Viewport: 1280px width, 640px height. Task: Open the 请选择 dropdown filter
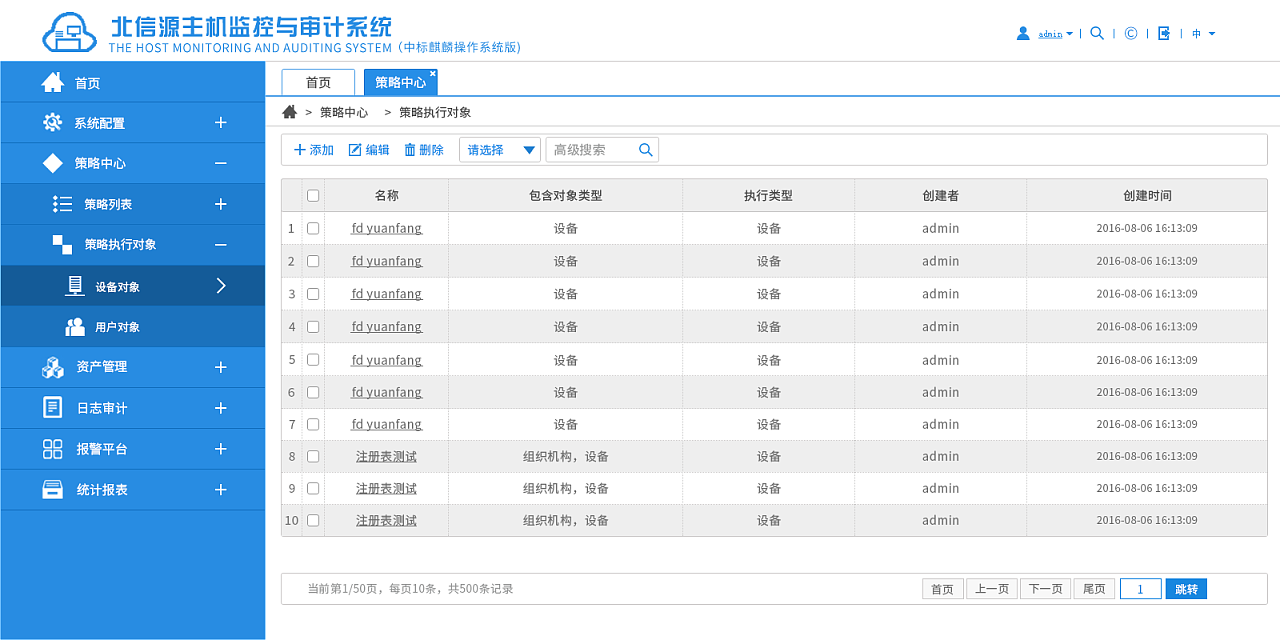499,149
